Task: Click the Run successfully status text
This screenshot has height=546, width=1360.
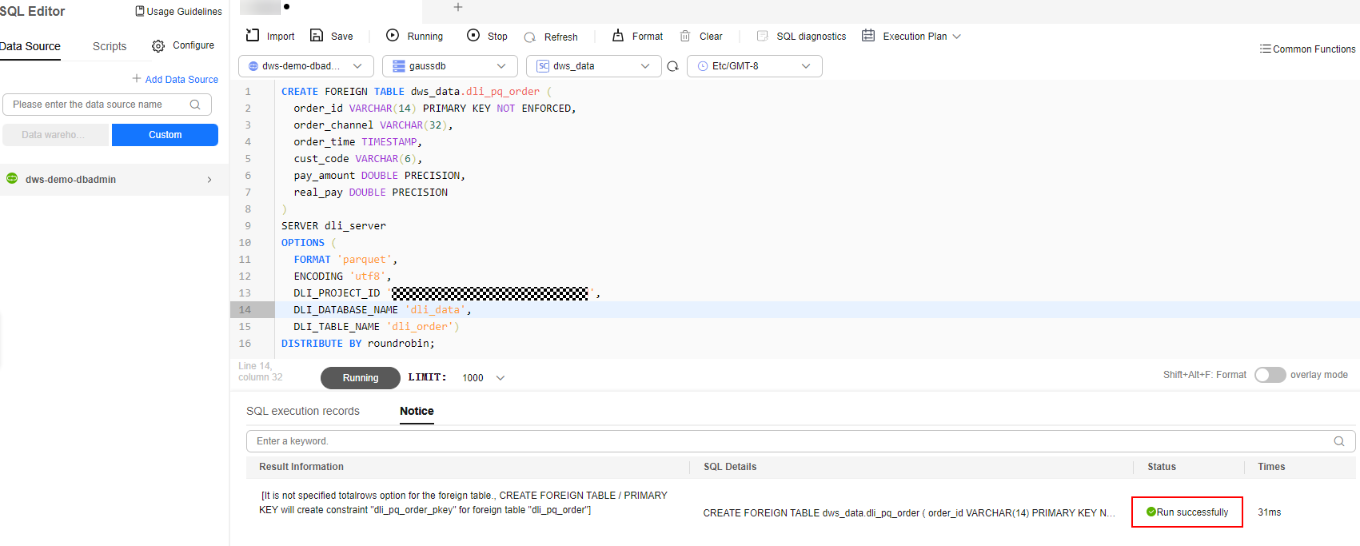Action: 1192,512
